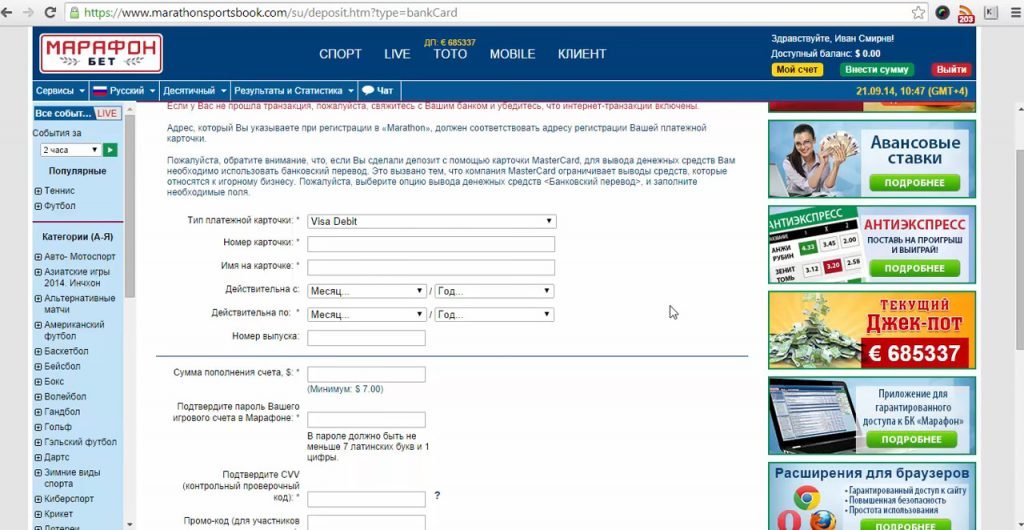
Task: Open the Десятичный odds format menu
Action: tap(195, 91)
